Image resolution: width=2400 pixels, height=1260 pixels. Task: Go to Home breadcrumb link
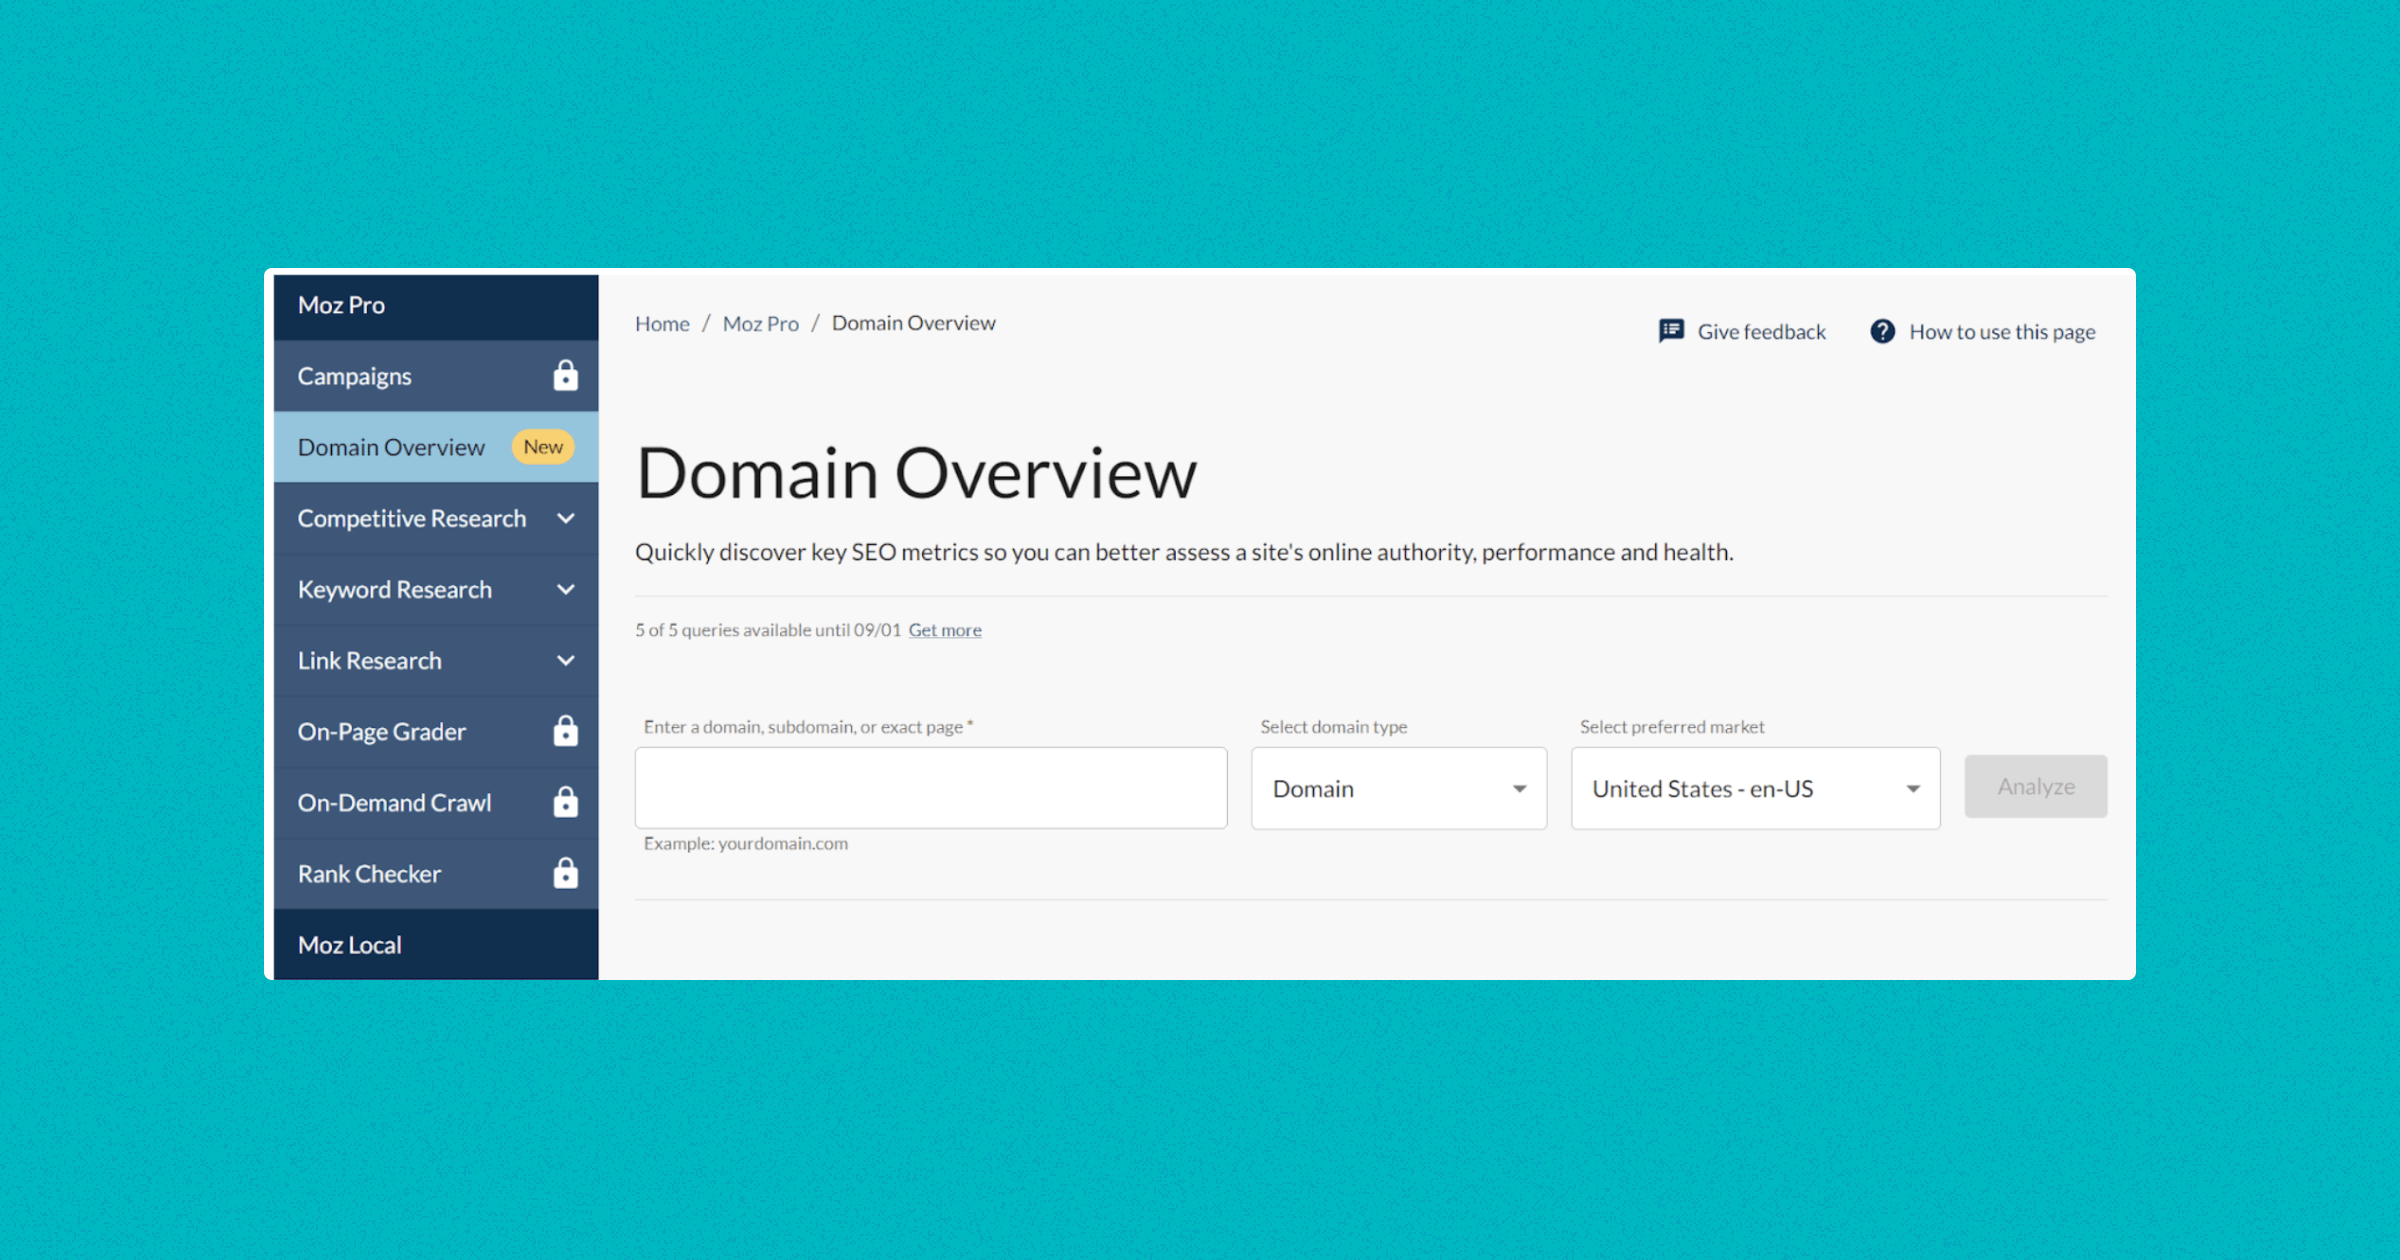pyautogui.click(x=662, y=324)
